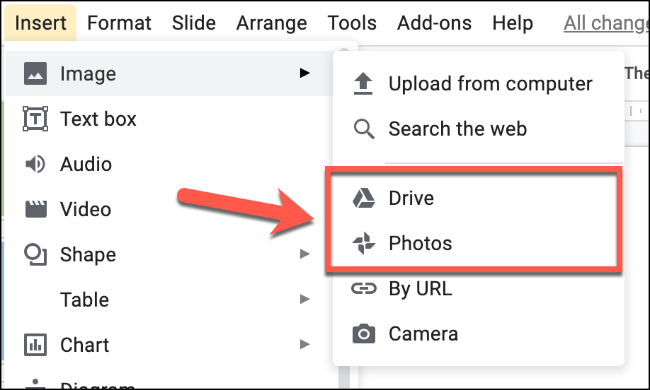Open the Insert menu
Viewport: 650px width, 390px height.
(40, 23)
